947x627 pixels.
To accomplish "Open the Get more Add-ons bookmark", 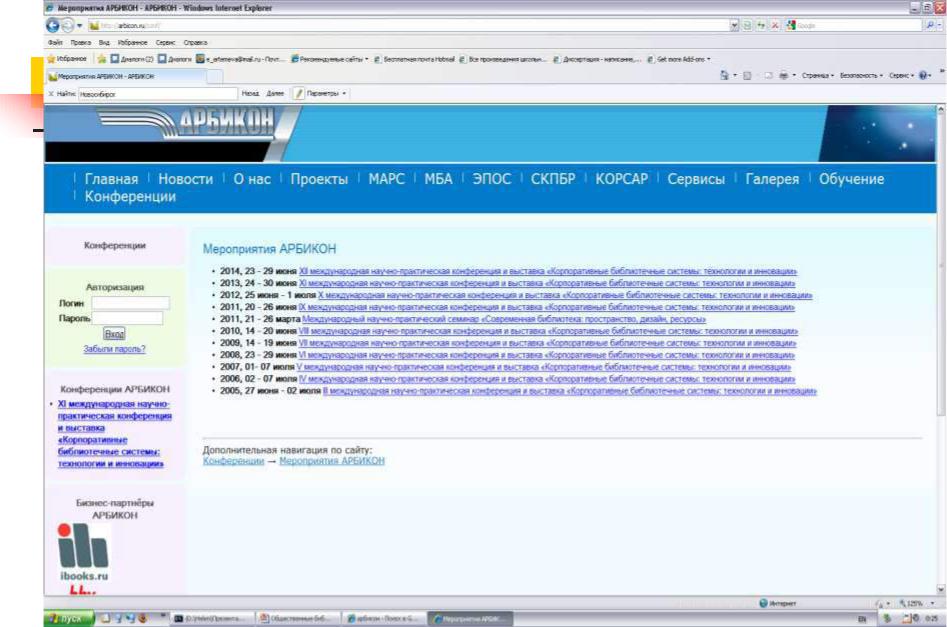I will pos(678,59).
